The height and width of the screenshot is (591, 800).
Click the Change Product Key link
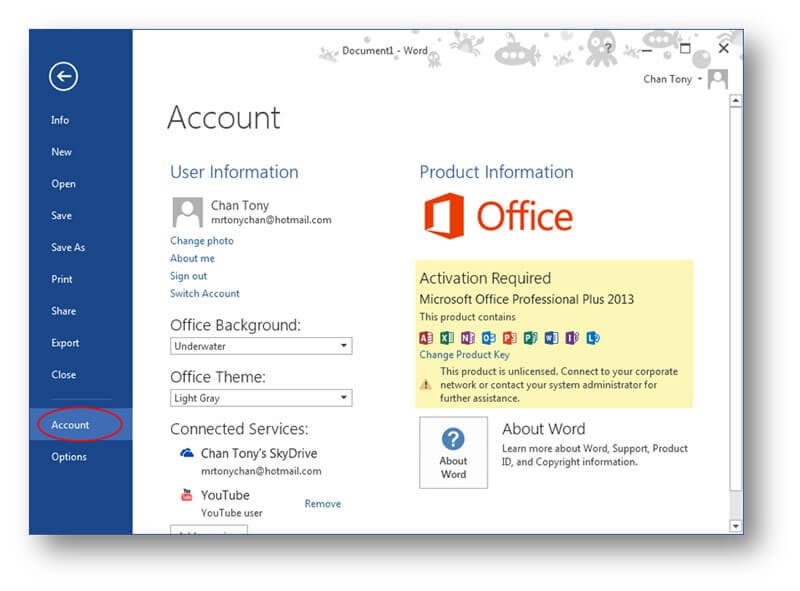coord(464,355)
